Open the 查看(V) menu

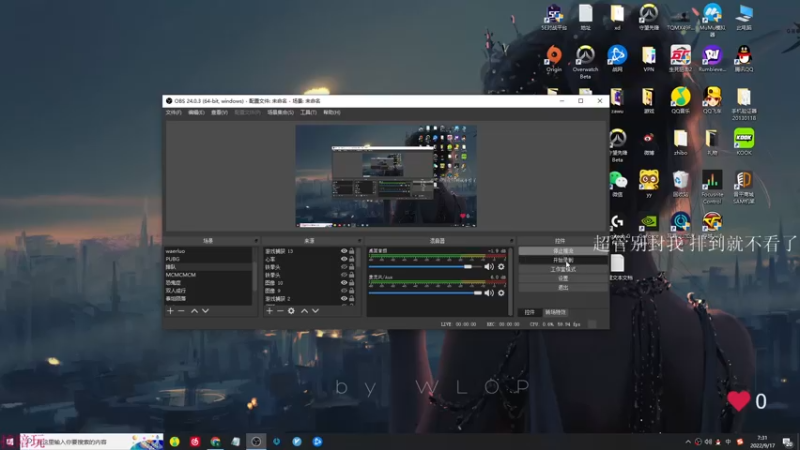point(219,112)
